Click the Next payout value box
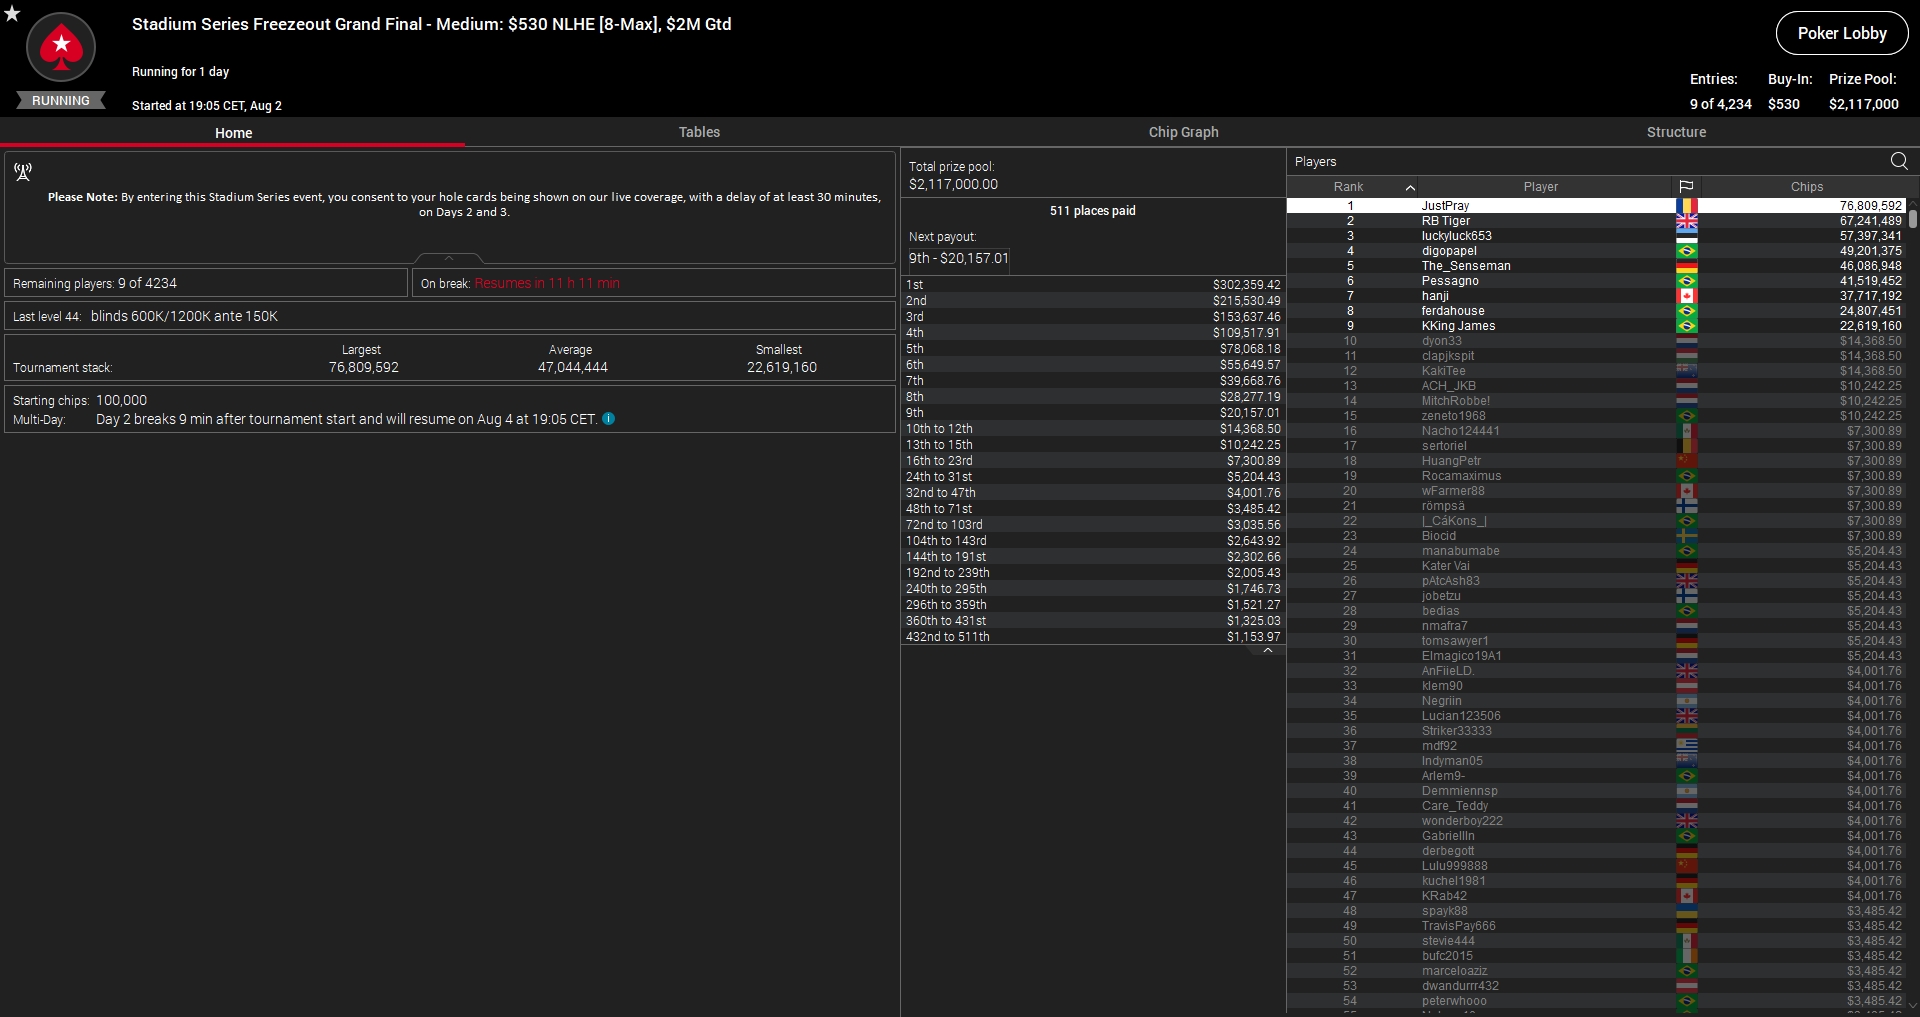The height and width of the screenshot is (1017, 1920). (x=958, y=259)
